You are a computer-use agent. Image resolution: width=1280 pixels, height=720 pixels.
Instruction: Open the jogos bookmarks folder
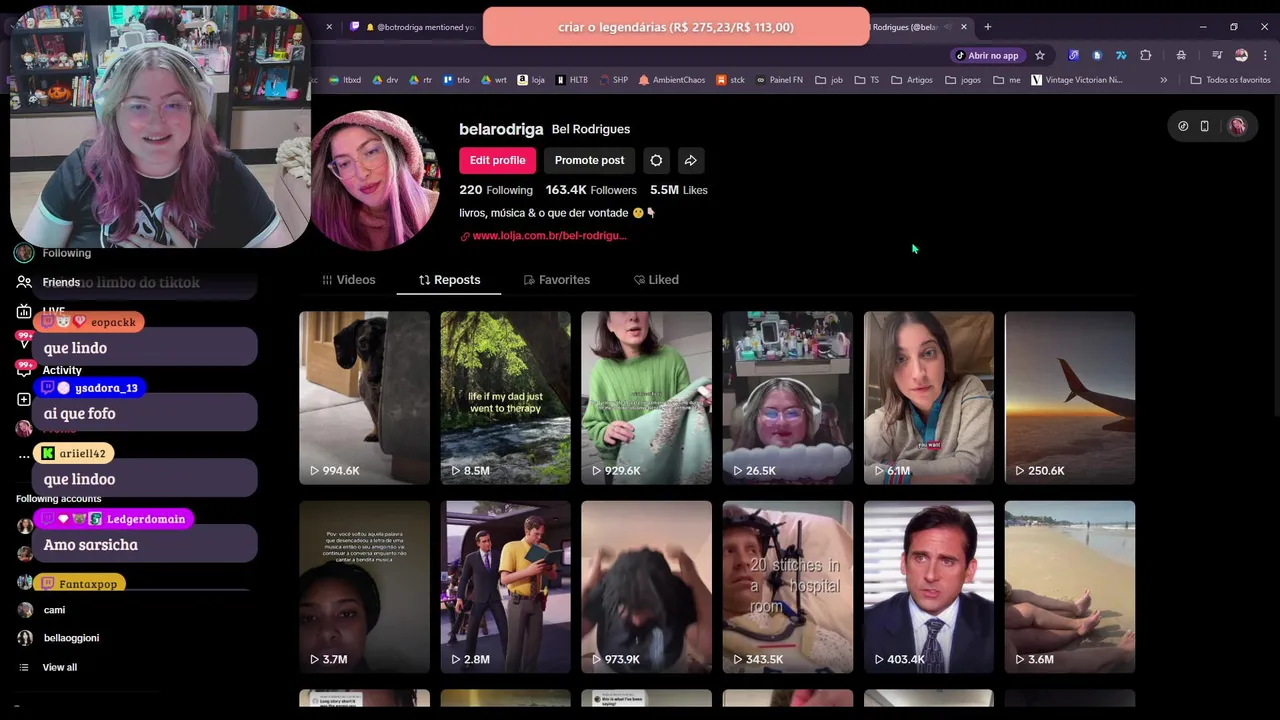click(963, 80)
